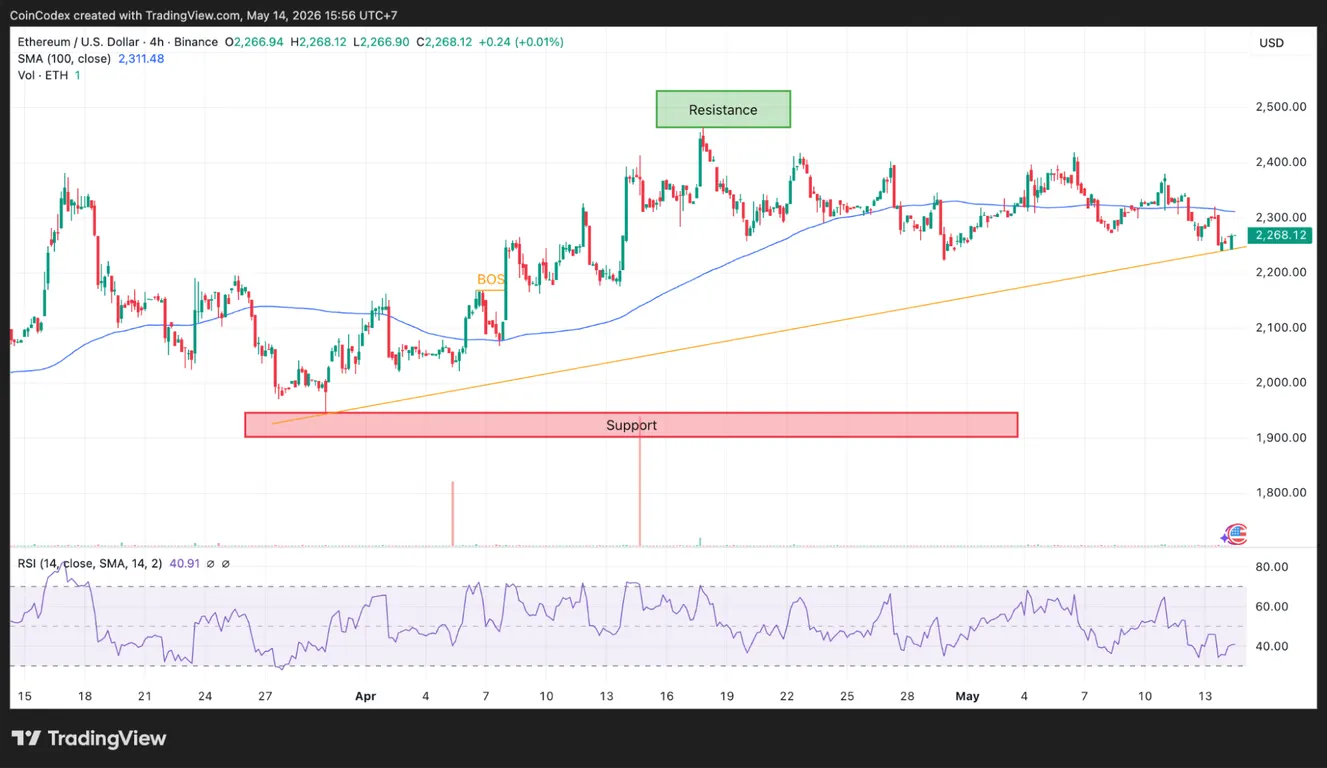Click the date label 16 on time axis
Screen dimensions: 1327x768
point(666,695)
